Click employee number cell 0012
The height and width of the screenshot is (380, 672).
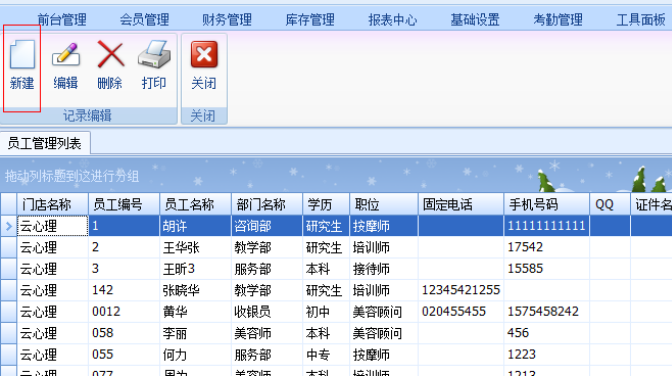[x=124, y=311]
